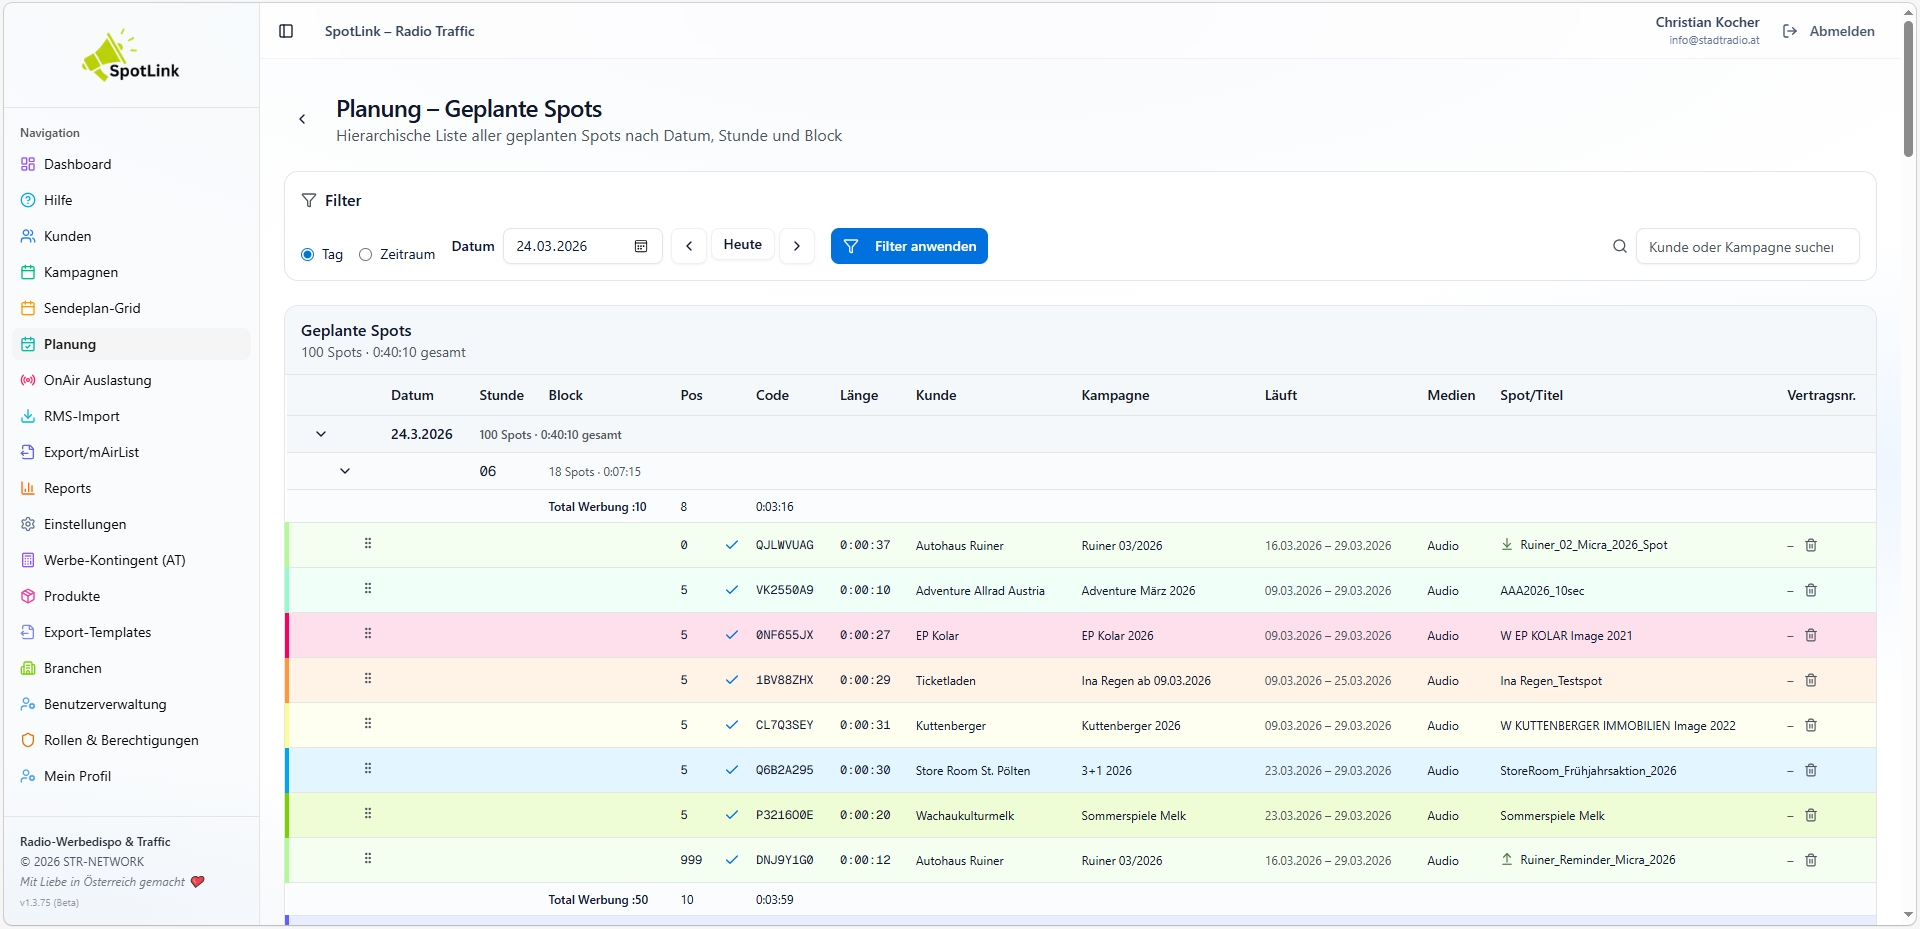Viewport: 1920px width, 929px height.
Task: Click the calendar icon in date field
Action: pyautogui.click(x=641, y=246)
